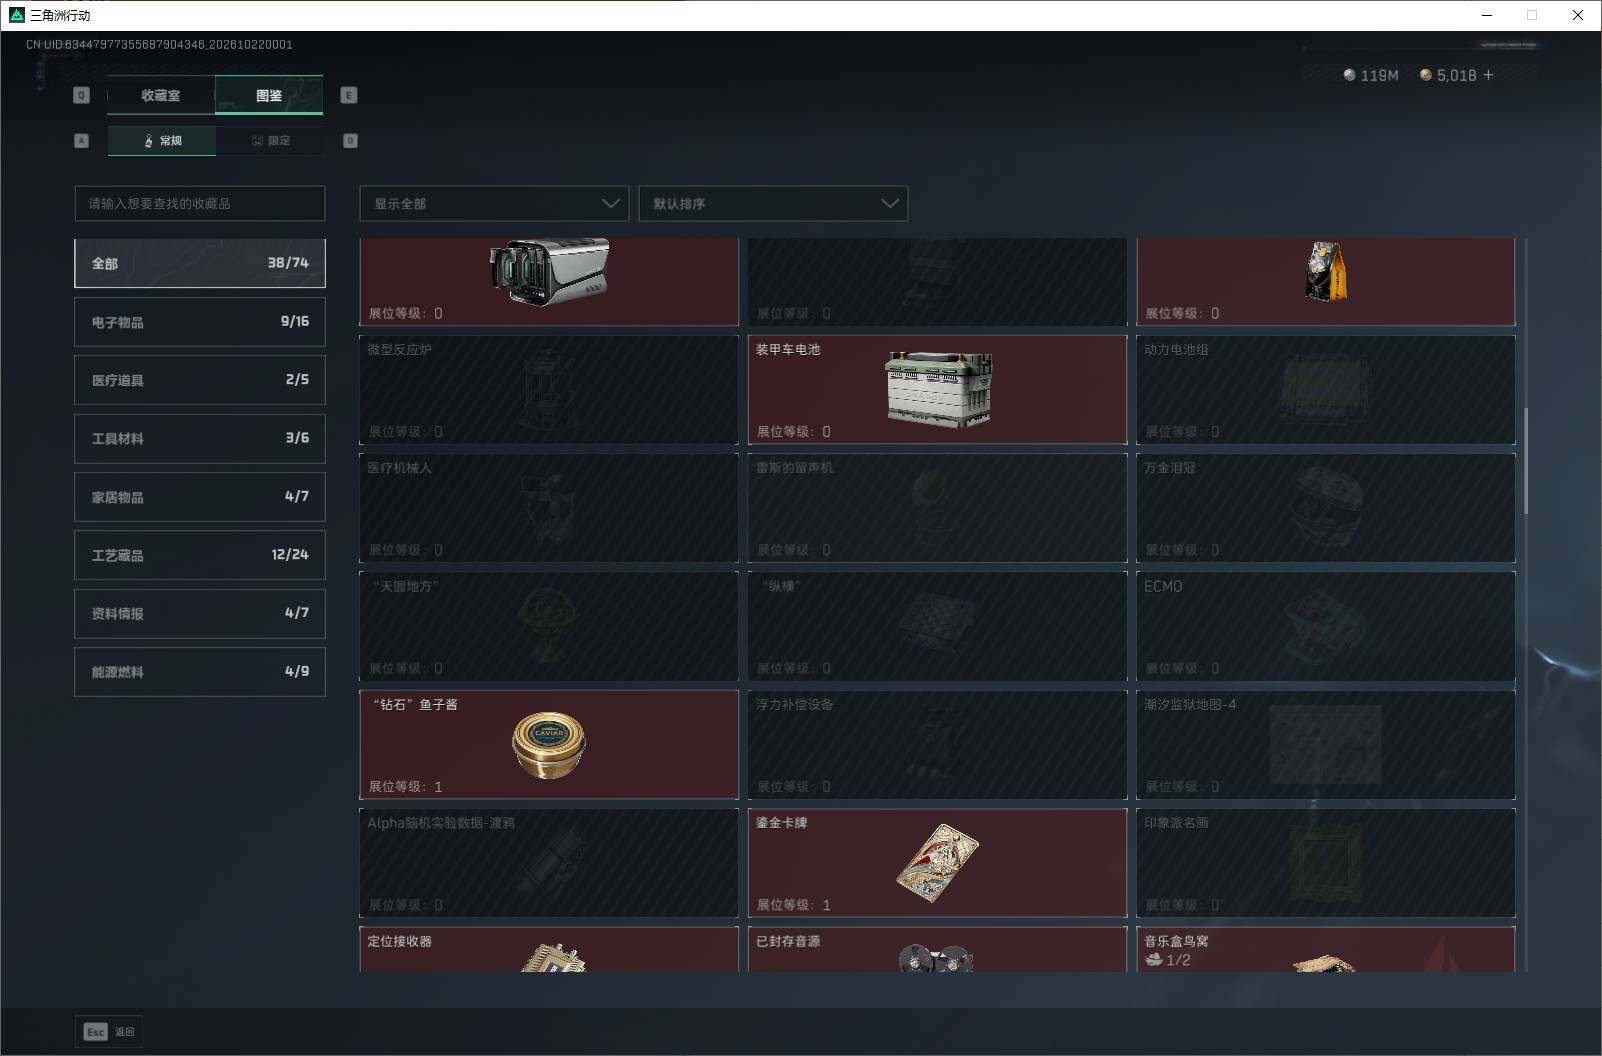Image resolution: width=1602 pixels, height=1056 pixels.
Task: Expand the 默认排序 sort dropdown
Action: pos(773,203)
